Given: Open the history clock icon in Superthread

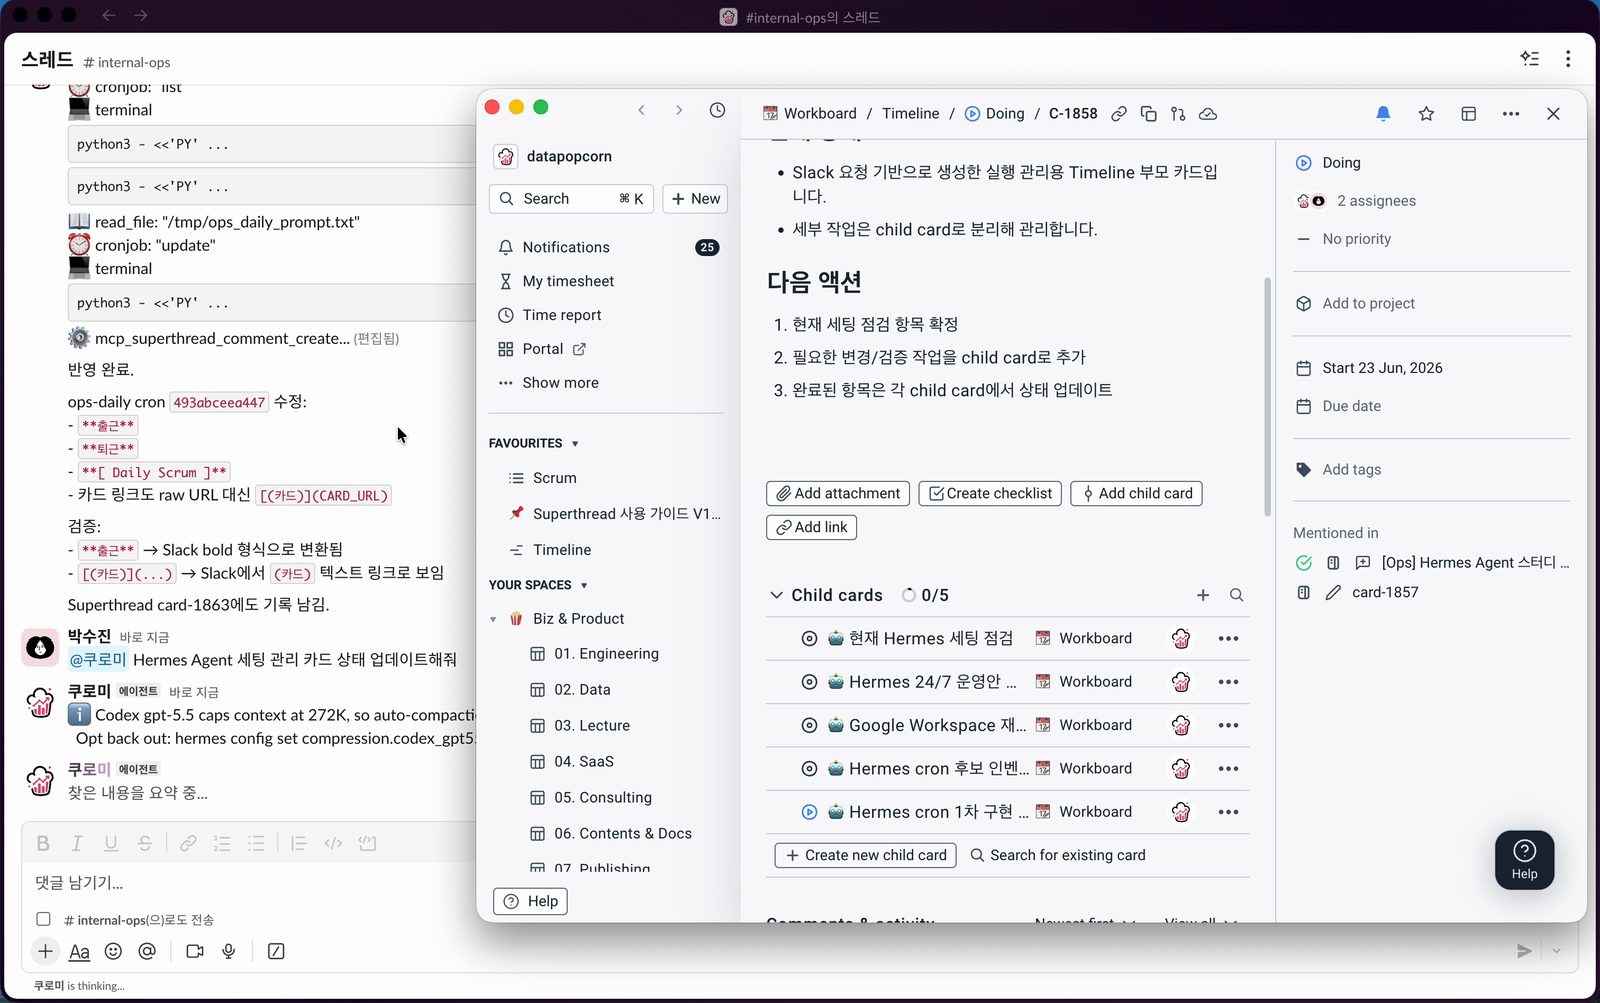Looking at the screenshot, I should click(717, 110).
